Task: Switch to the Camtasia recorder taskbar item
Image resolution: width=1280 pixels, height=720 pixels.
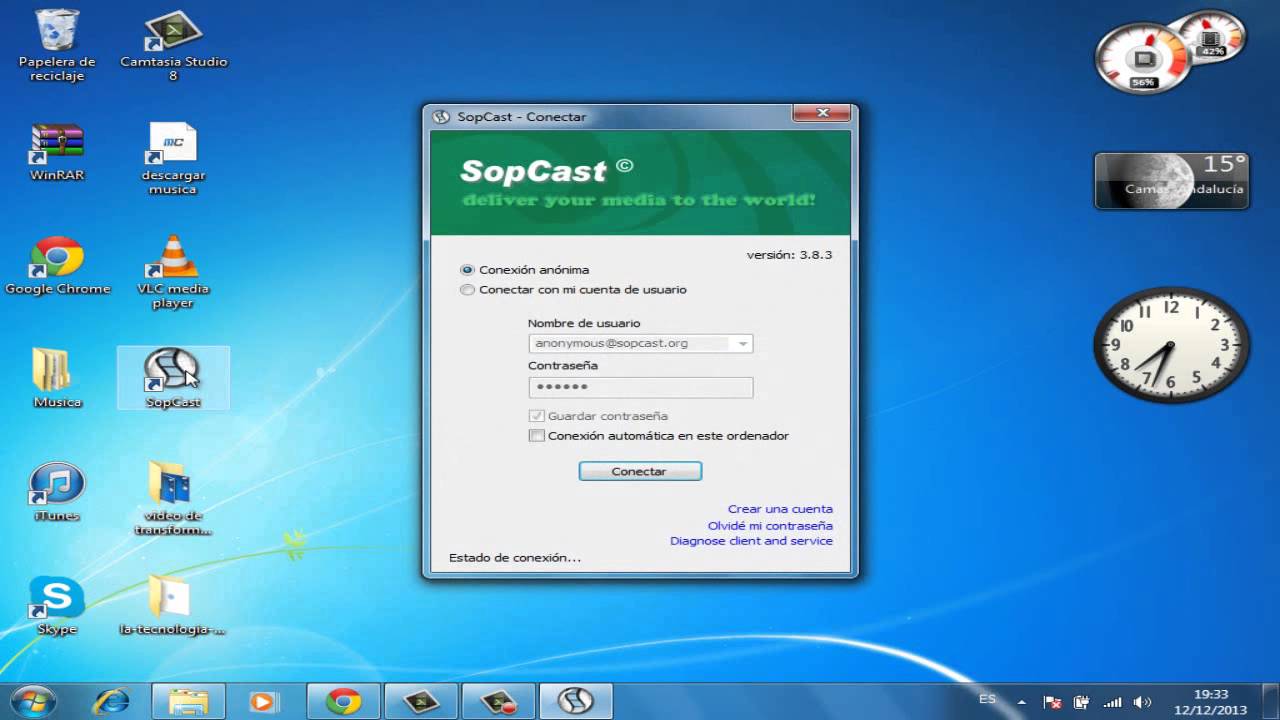Action: click(x=498, y=702)
